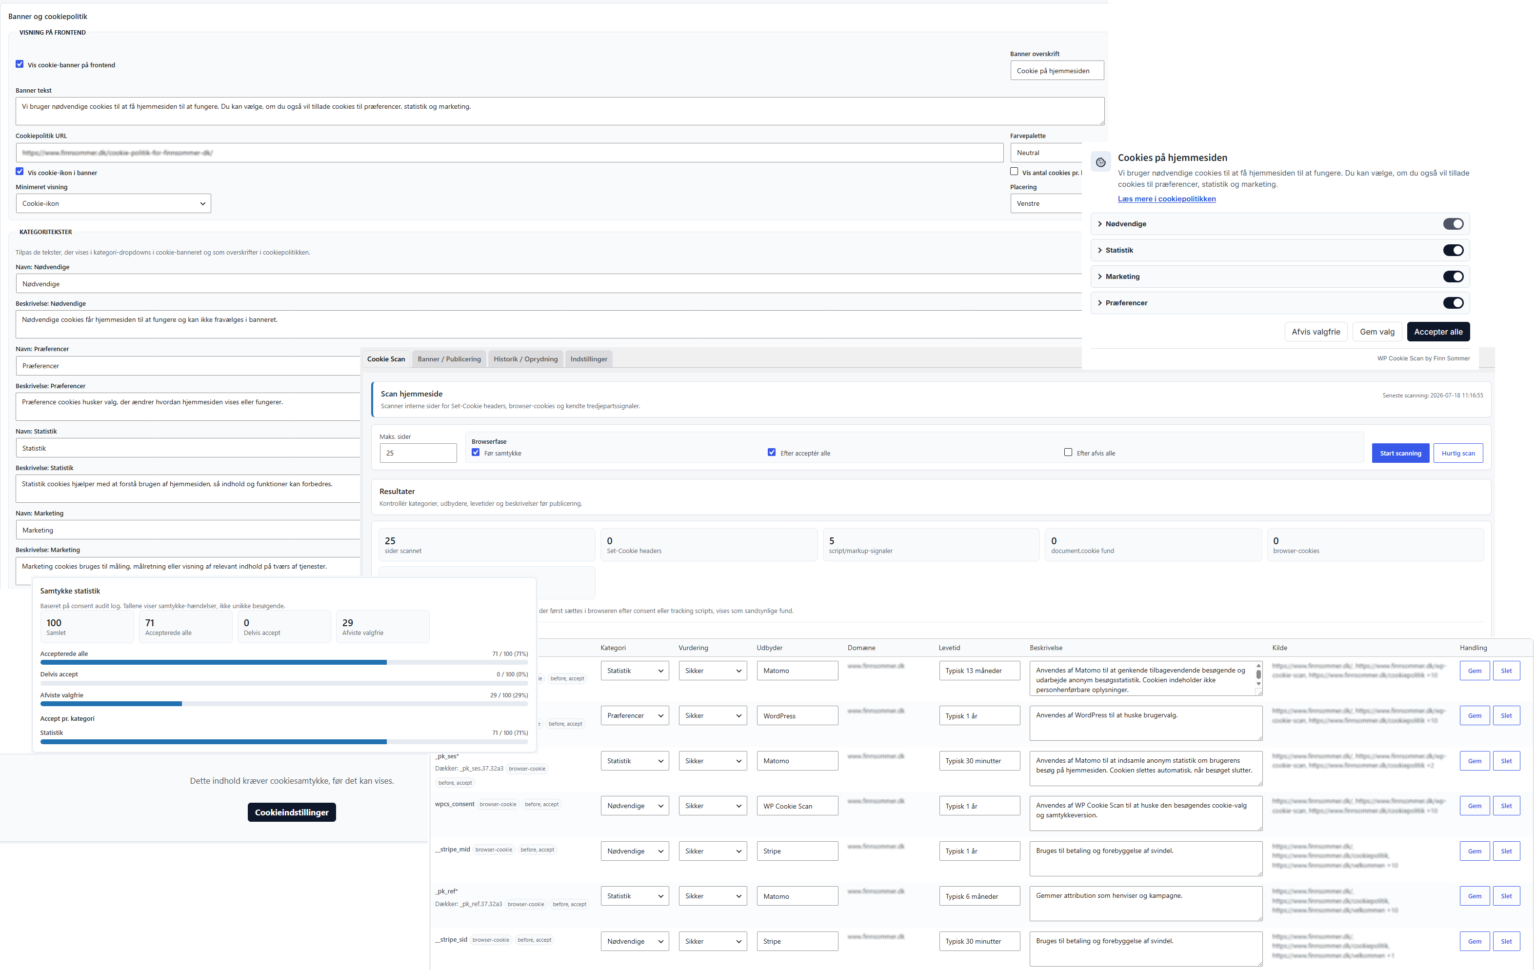Image resolution: width=1536 pixels, height=970 pixels.
Task: Click the Acceptér alle button
Action: click(x=1438, y=332)
